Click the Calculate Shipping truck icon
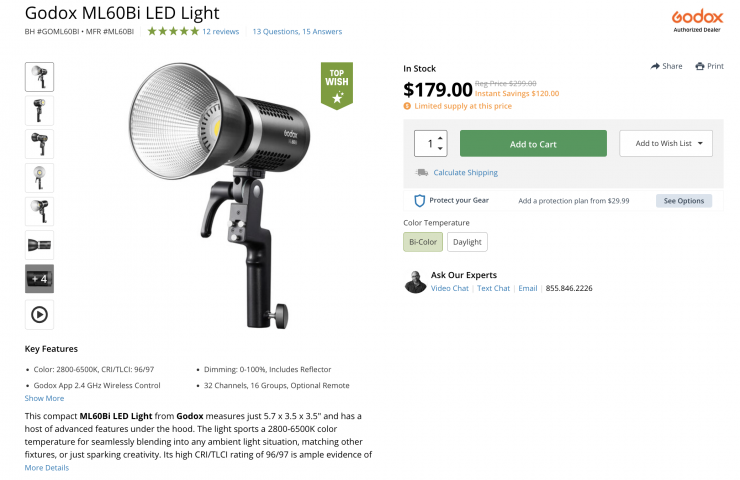The height and width of the screenshot is (480, 740). [422, 172]
